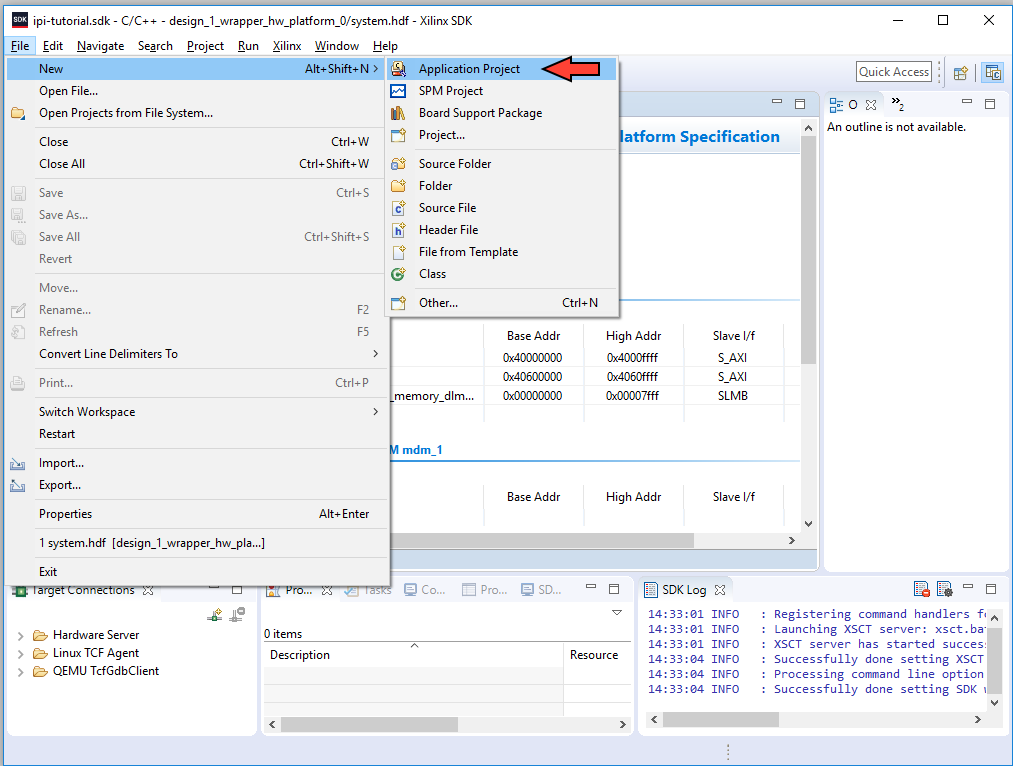Screen dimensions: 1013x766
Task: Show hidden views chevron with 2
Action: coord(897,103)
